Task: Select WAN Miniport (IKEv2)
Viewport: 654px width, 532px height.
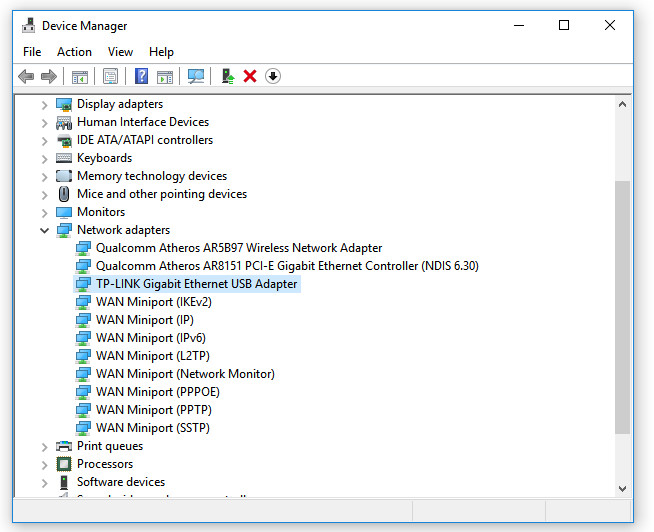Action: pos(154,302)
